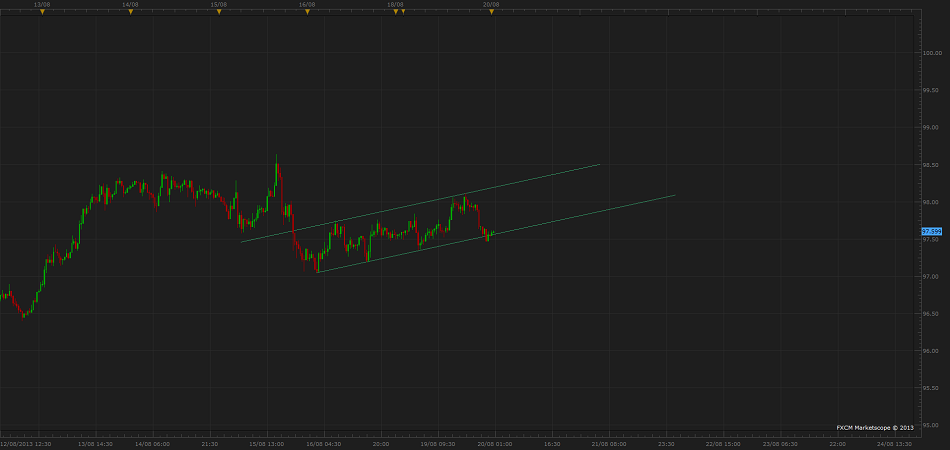
Task: Click the 15/08 day marker triangle
Action: click(x=218, y=12)
